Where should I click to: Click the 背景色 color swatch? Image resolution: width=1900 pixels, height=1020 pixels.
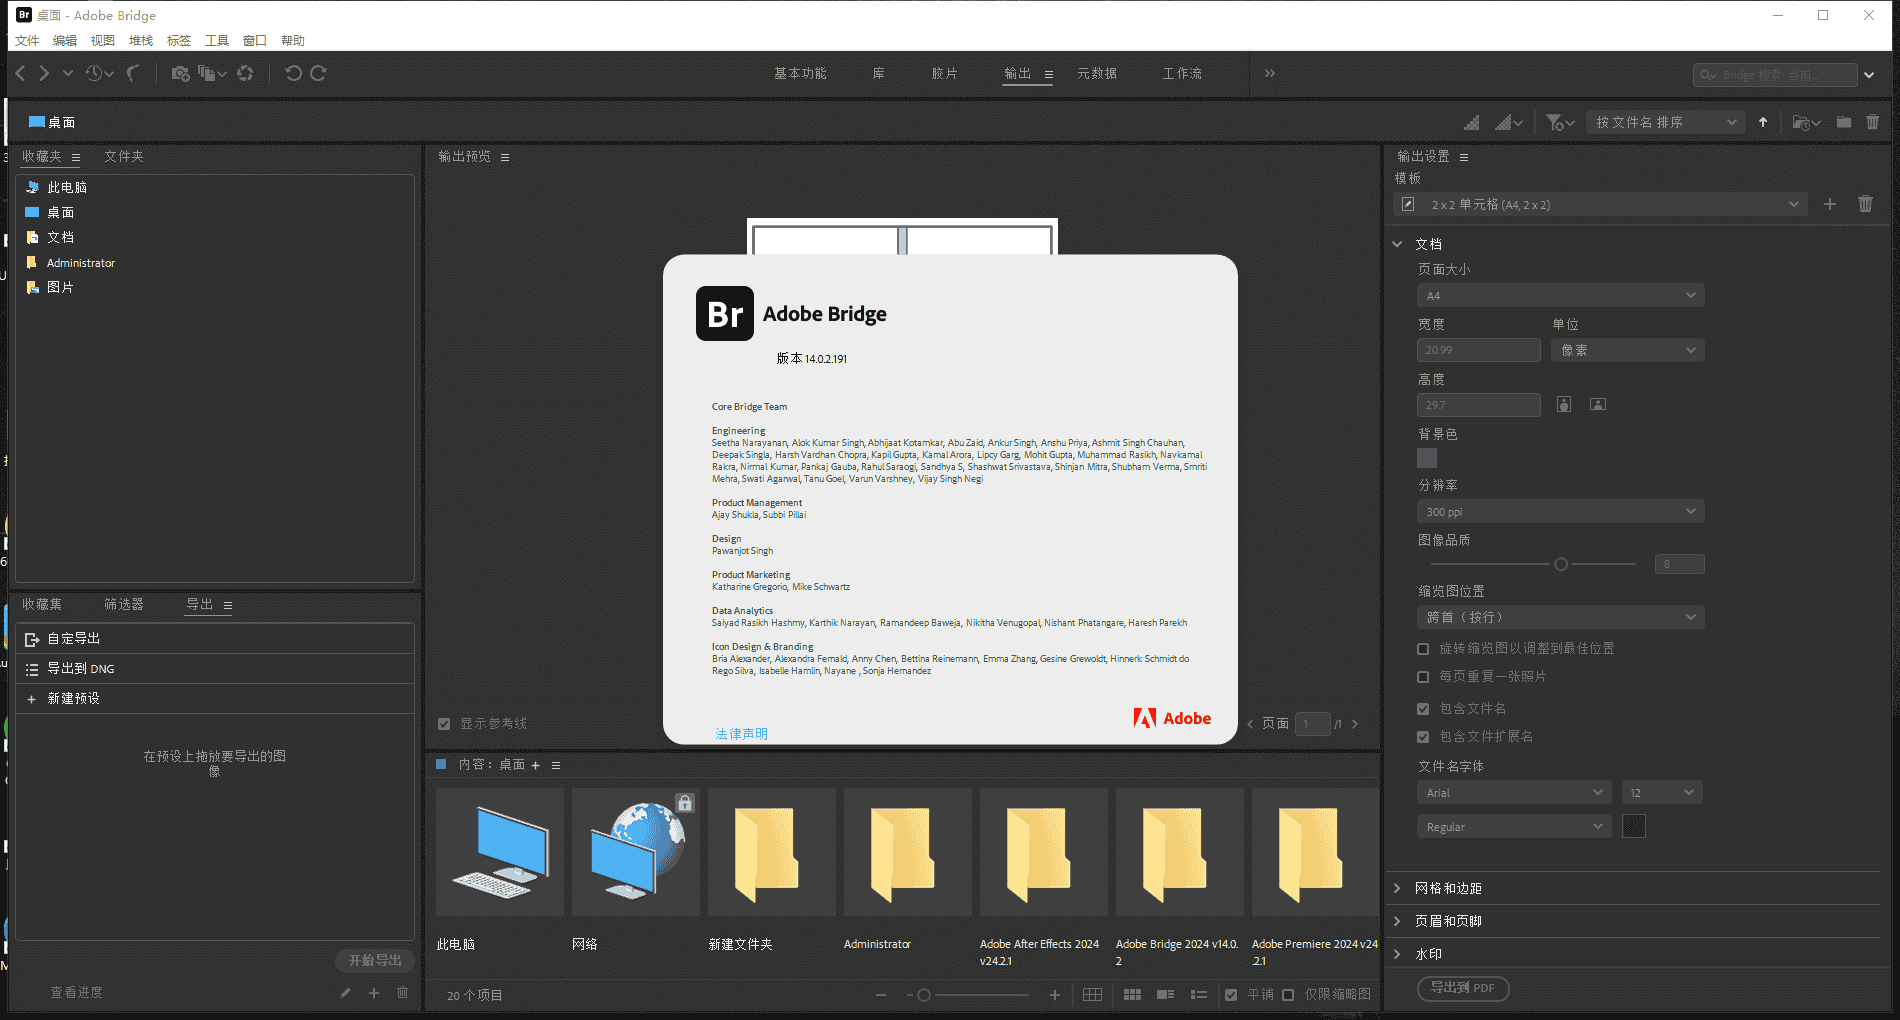pos(1427,458)
